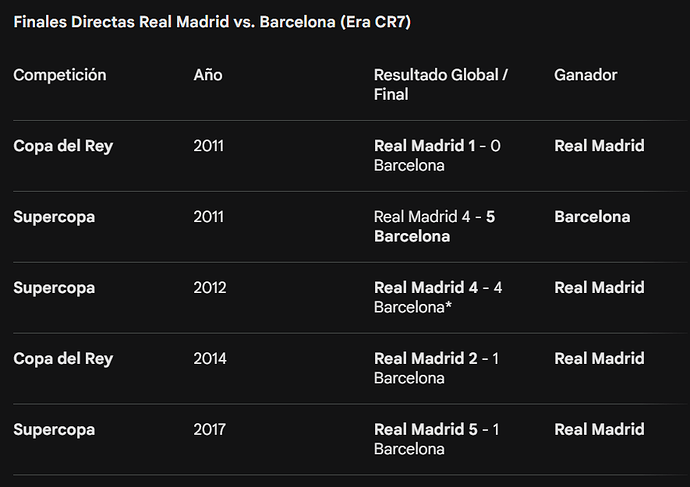Image resolution: width=690 pixels, height=487 pixels.
Task: Click the 2011 year in Copa del Rey row
Action: [x=209, y=146]
